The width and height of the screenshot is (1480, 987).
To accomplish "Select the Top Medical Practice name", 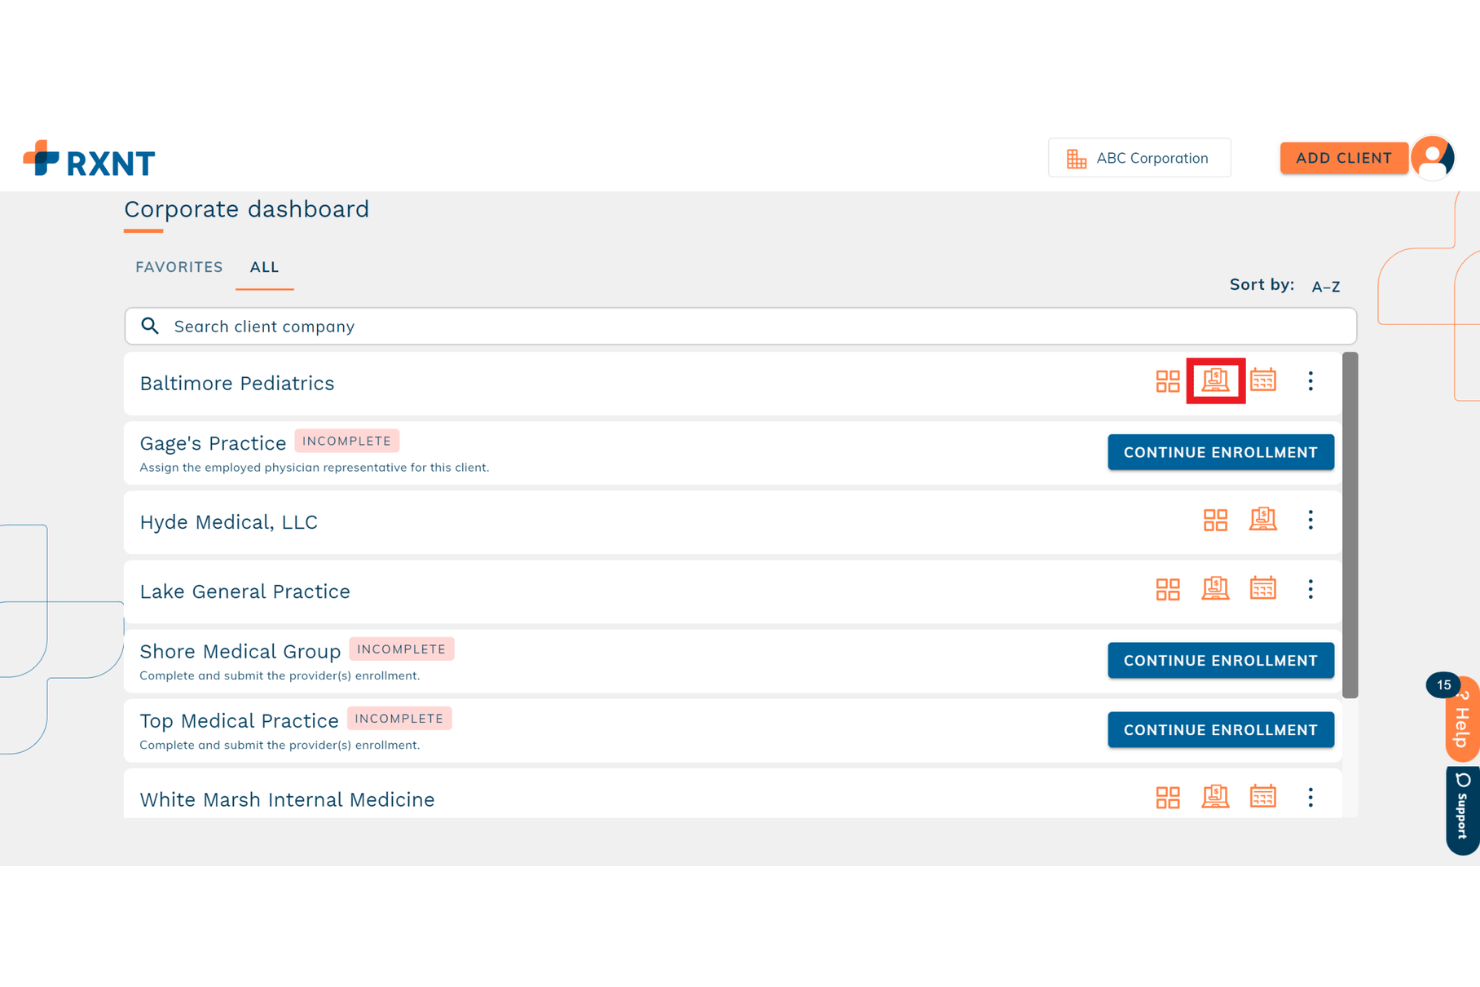I will 239,721.
